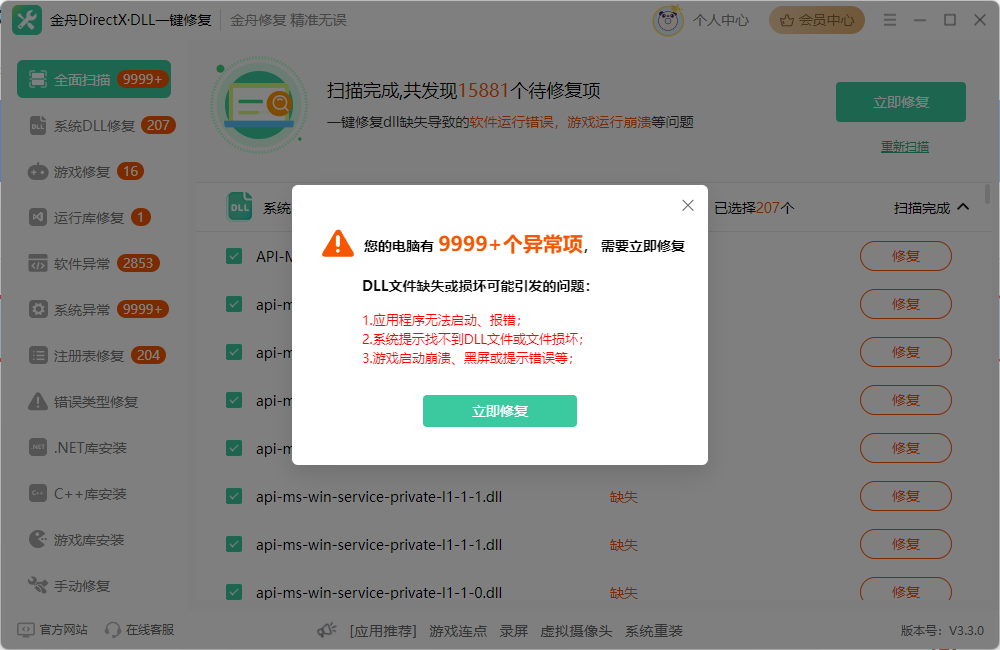1000x650 pixels.
Task: Uncheck the fifth row api-m checkbox
Action: click(234, 448)
